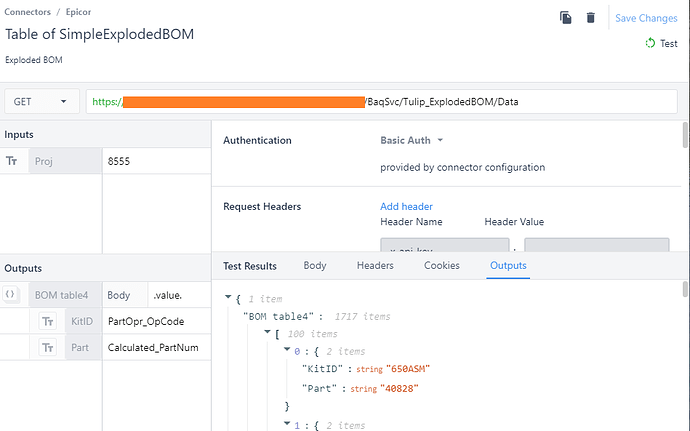The height and width of the screenshot is (431, 690).
Task: Click the Add header link
Action: tap(406, 206)
